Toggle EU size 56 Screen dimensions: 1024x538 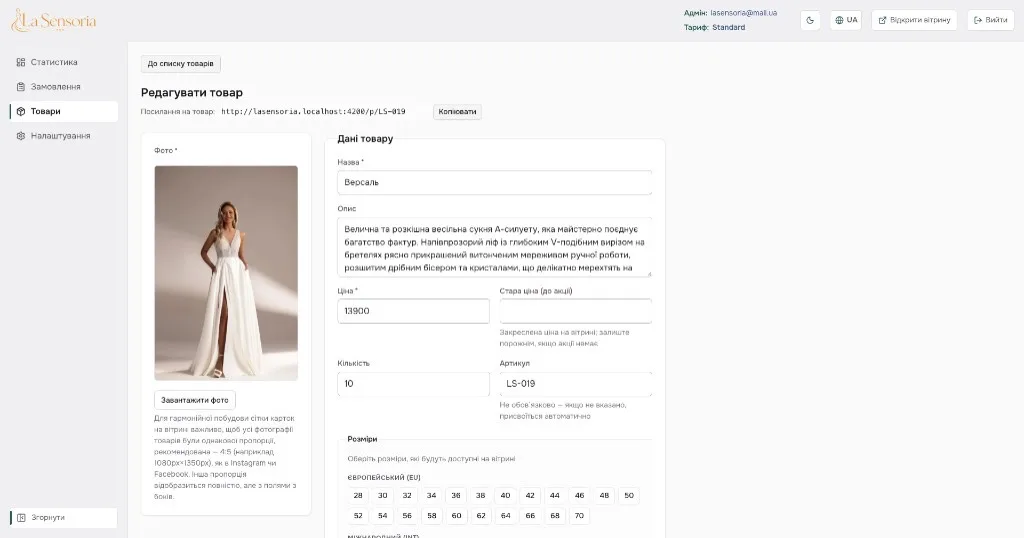[x=407, y=516]
